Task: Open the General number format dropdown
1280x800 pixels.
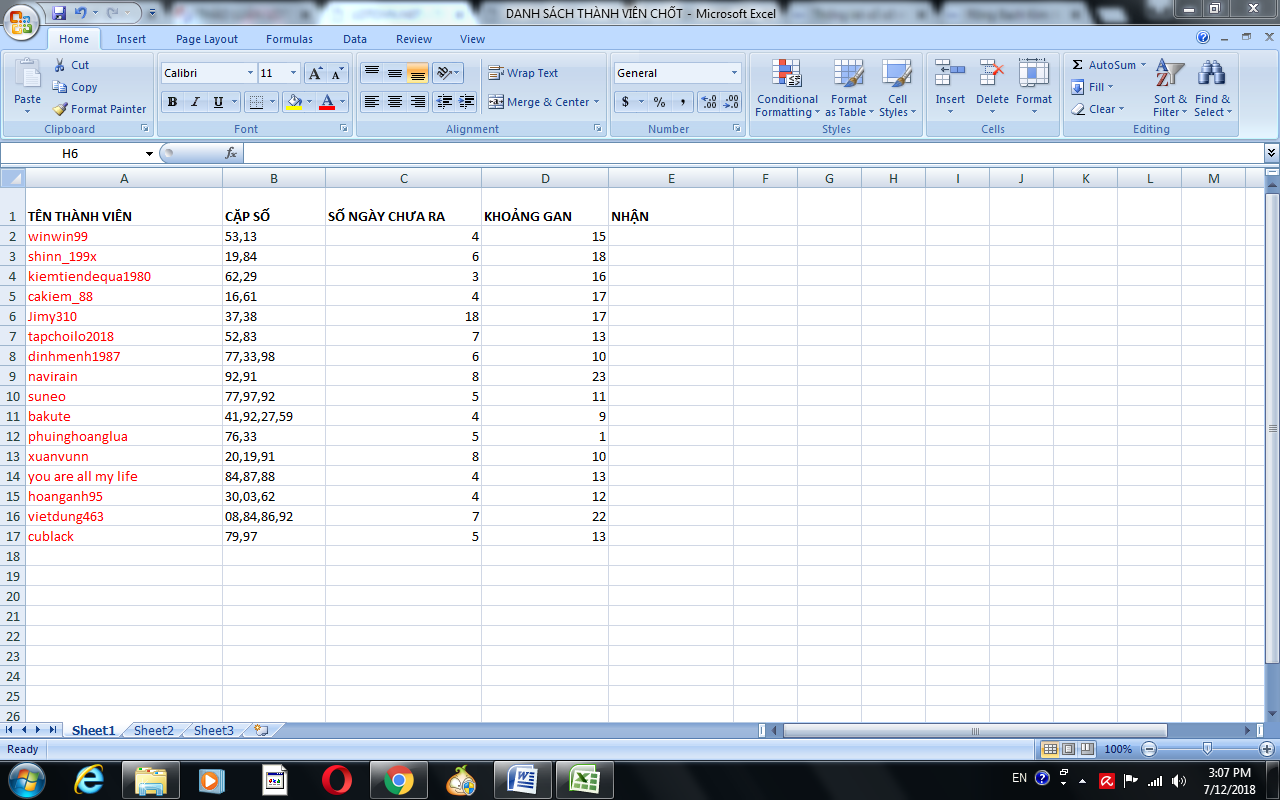Action: click(734, 73)
